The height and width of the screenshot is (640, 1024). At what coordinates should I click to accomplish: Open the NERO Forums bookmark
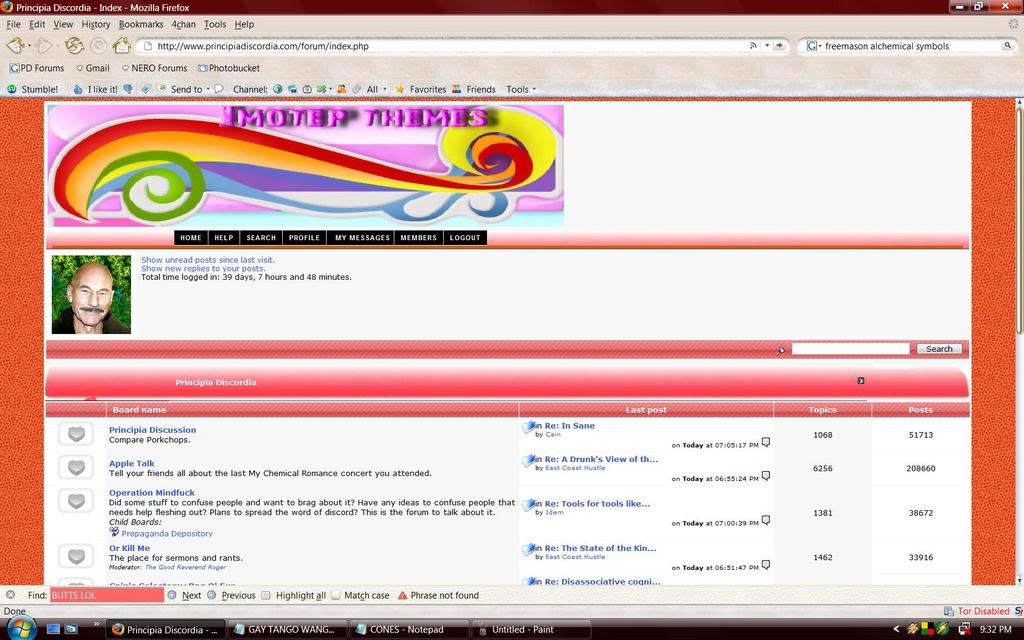tap(154, 68)
